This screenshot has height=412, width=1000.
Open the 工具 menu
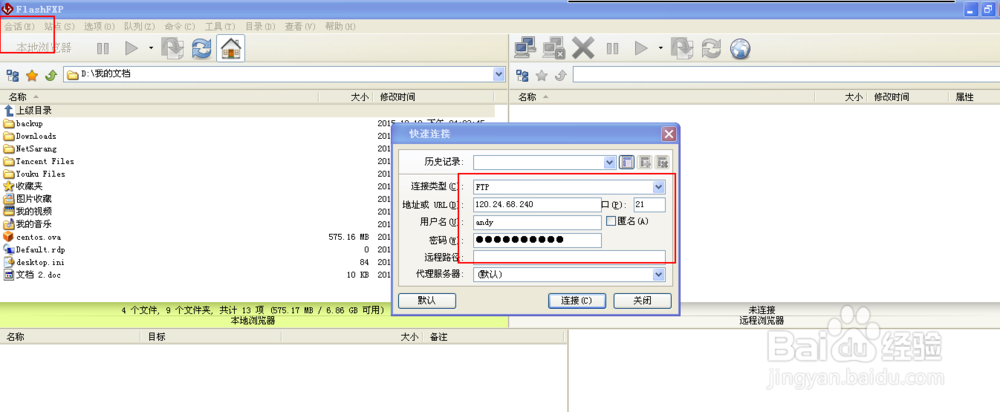220,26
